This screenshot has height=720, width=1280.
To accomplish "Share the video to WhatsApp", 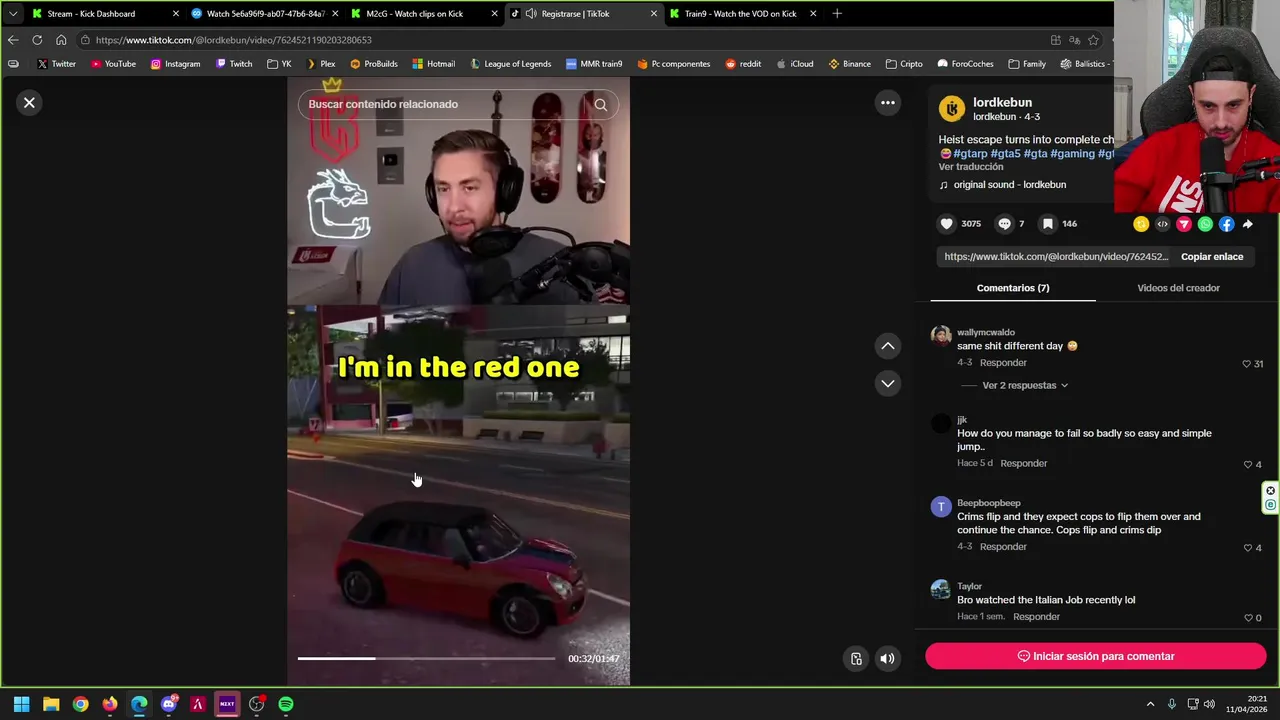I will point(1205,224).
